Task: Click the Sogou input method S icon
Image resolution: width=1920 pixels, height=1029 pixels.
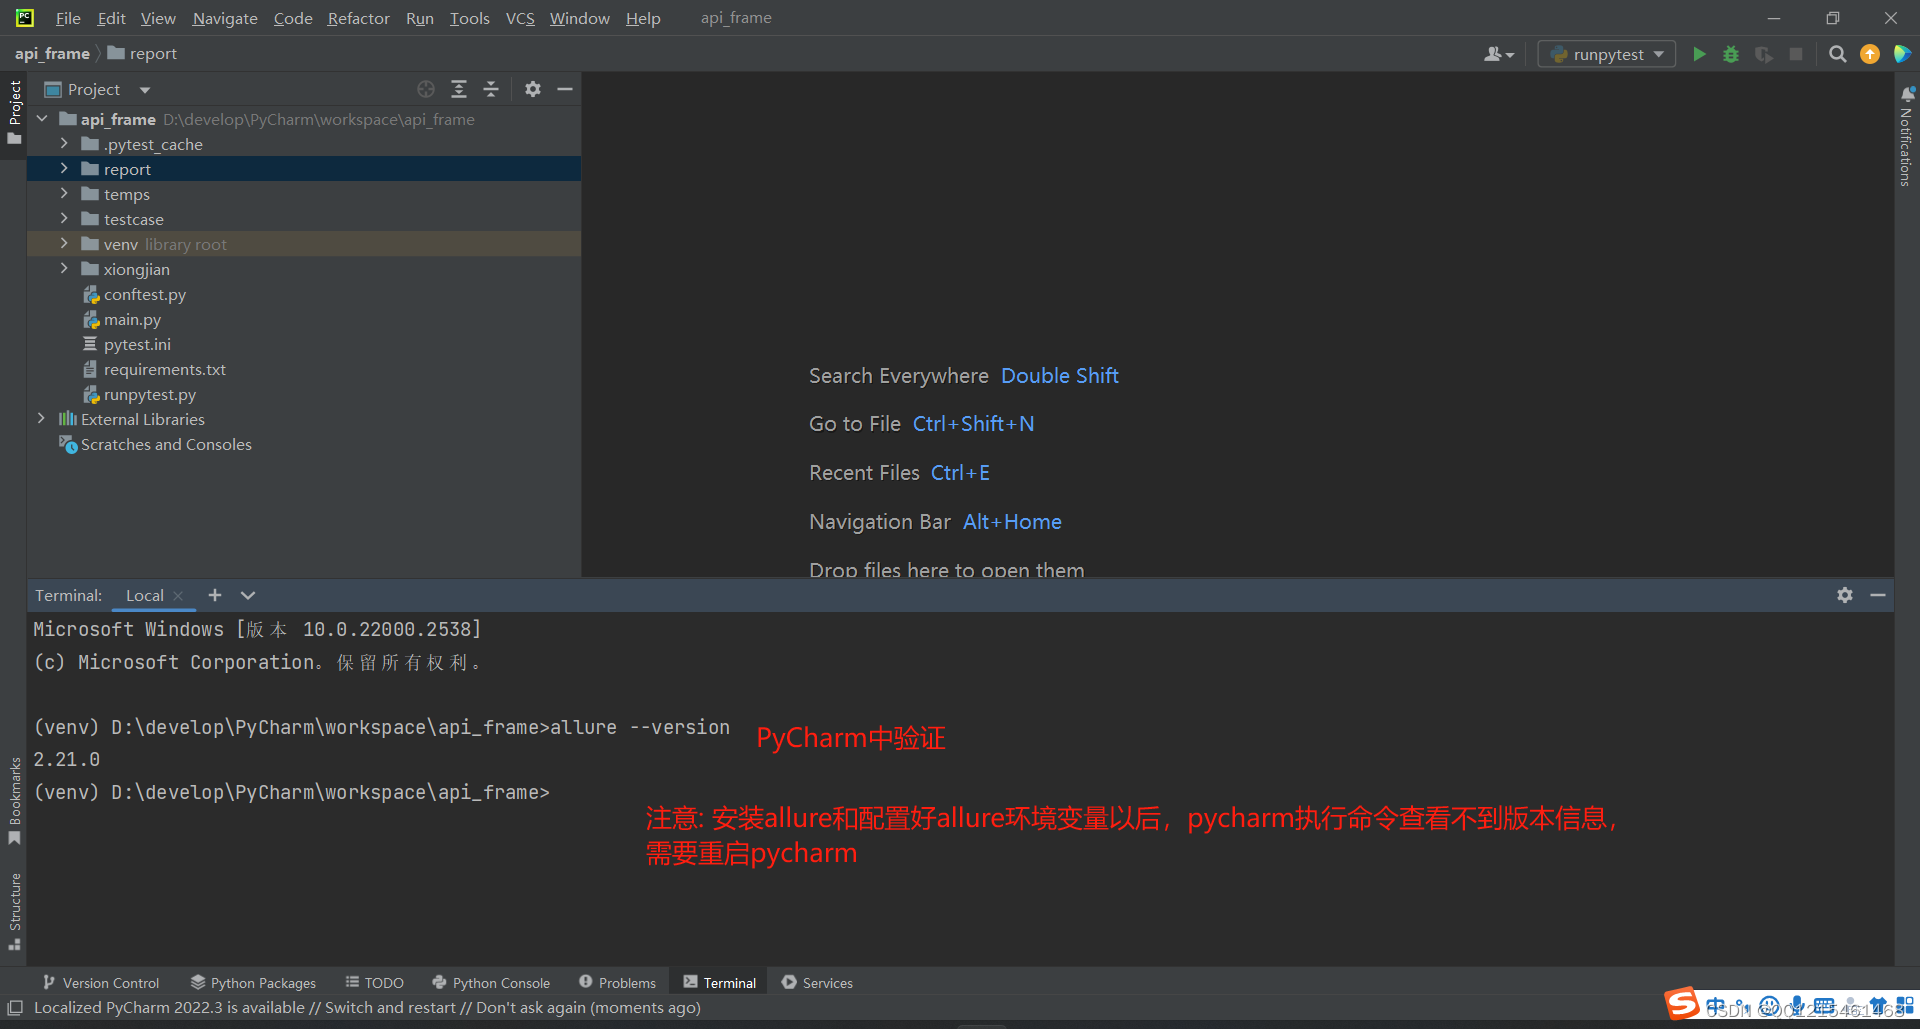Action: coord(1682,1003)
